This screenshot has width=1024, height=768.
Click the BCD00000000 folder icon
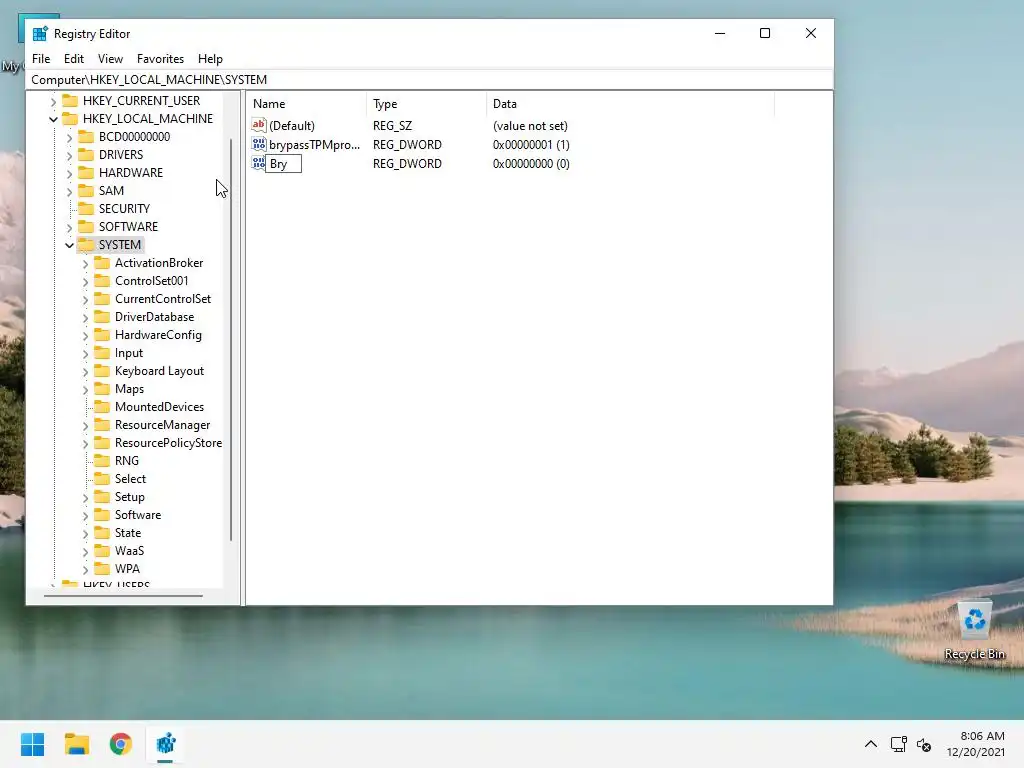click(86, 136)
